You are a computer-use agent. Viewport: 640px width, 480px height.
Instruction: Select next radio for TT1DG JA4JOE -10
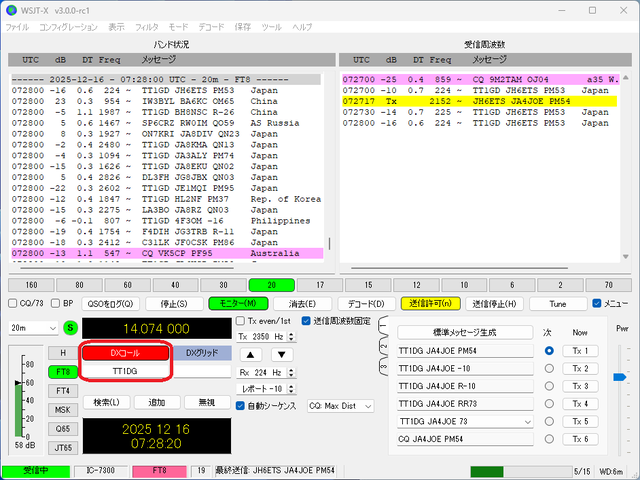[549, 369]
